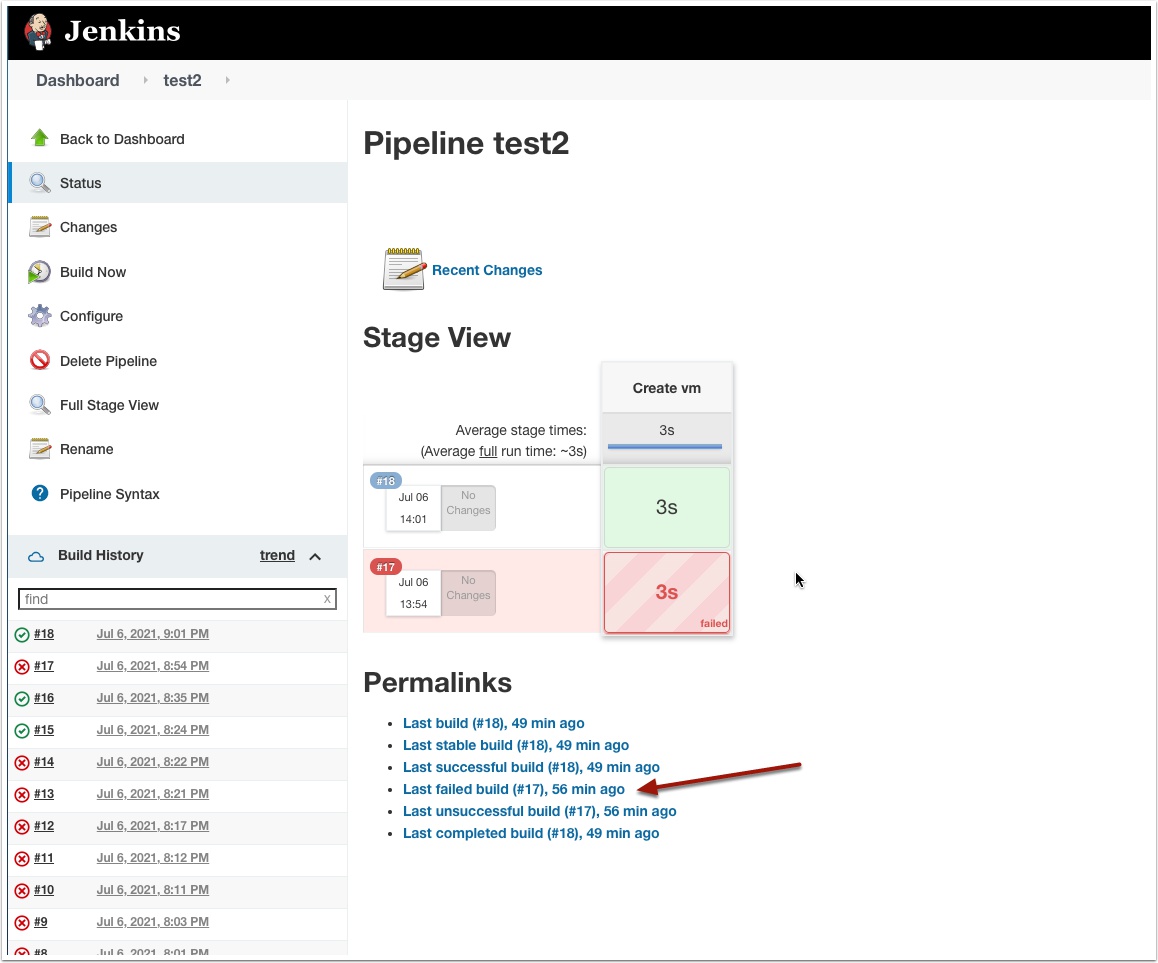1158x963 pixels.
Task: Click the red failed status icon for build #17
Action: [22, 667]
